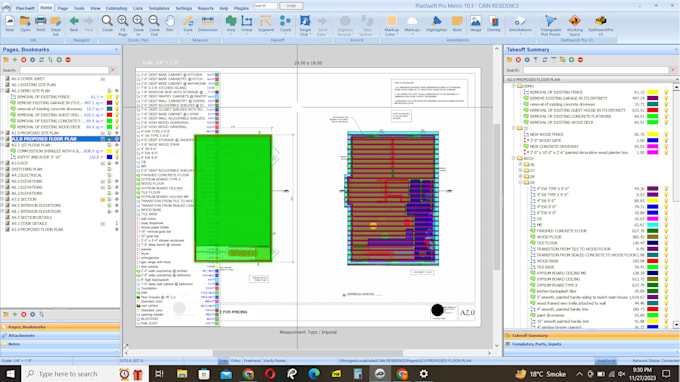Toggle lightbulb visibility for REMOVAL OF EXISTING FENCE in summary
The width and height of the screenshot is (680, 382).
(666, 92)
